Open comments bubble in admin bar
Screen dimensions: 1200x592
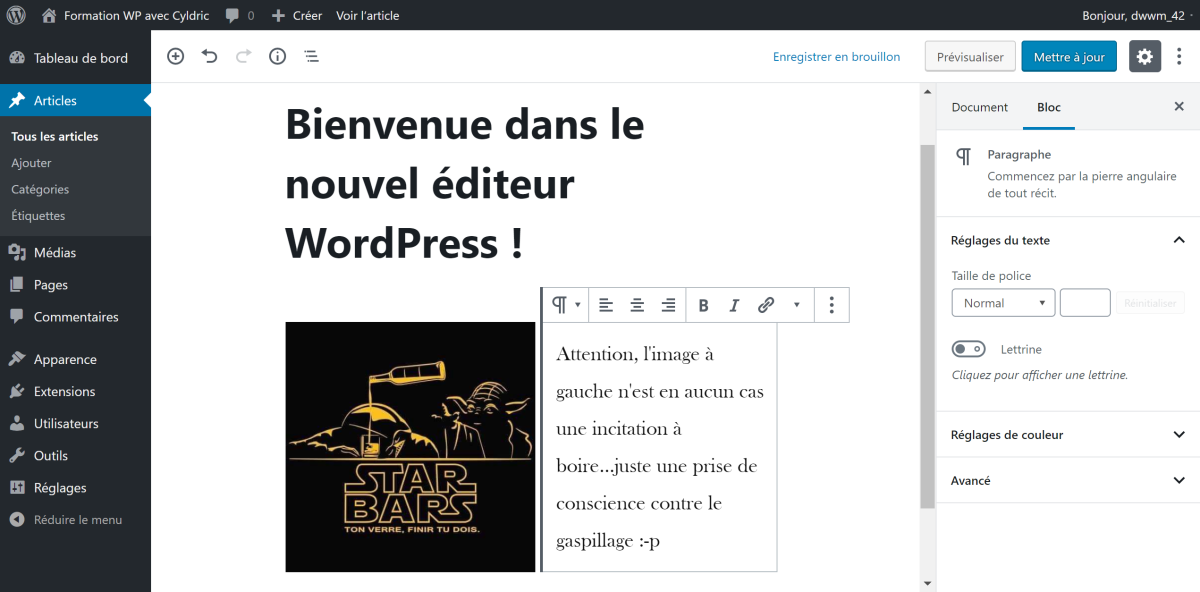[x=233, y=16]
